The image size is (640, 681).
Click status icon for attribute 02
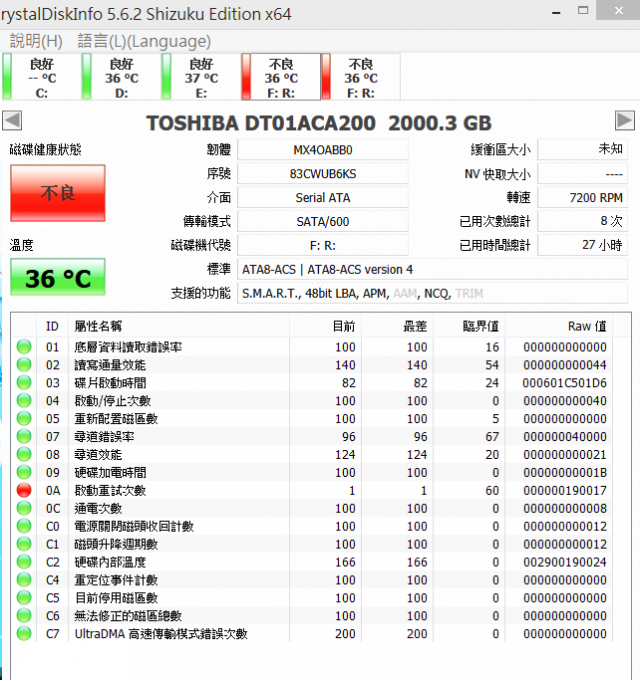(24, 364)
